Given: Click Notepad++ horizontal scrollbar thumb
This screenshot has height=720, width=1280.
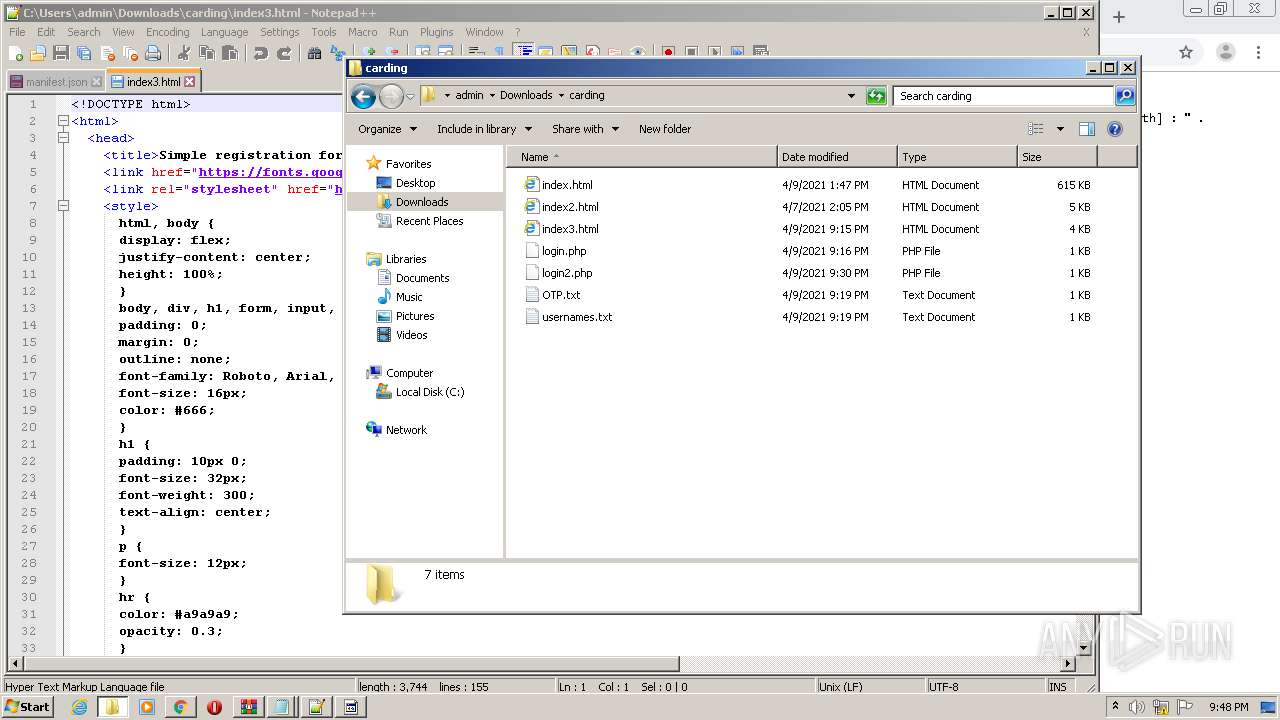Looking at the screenshot, I should tap(351, 664).
